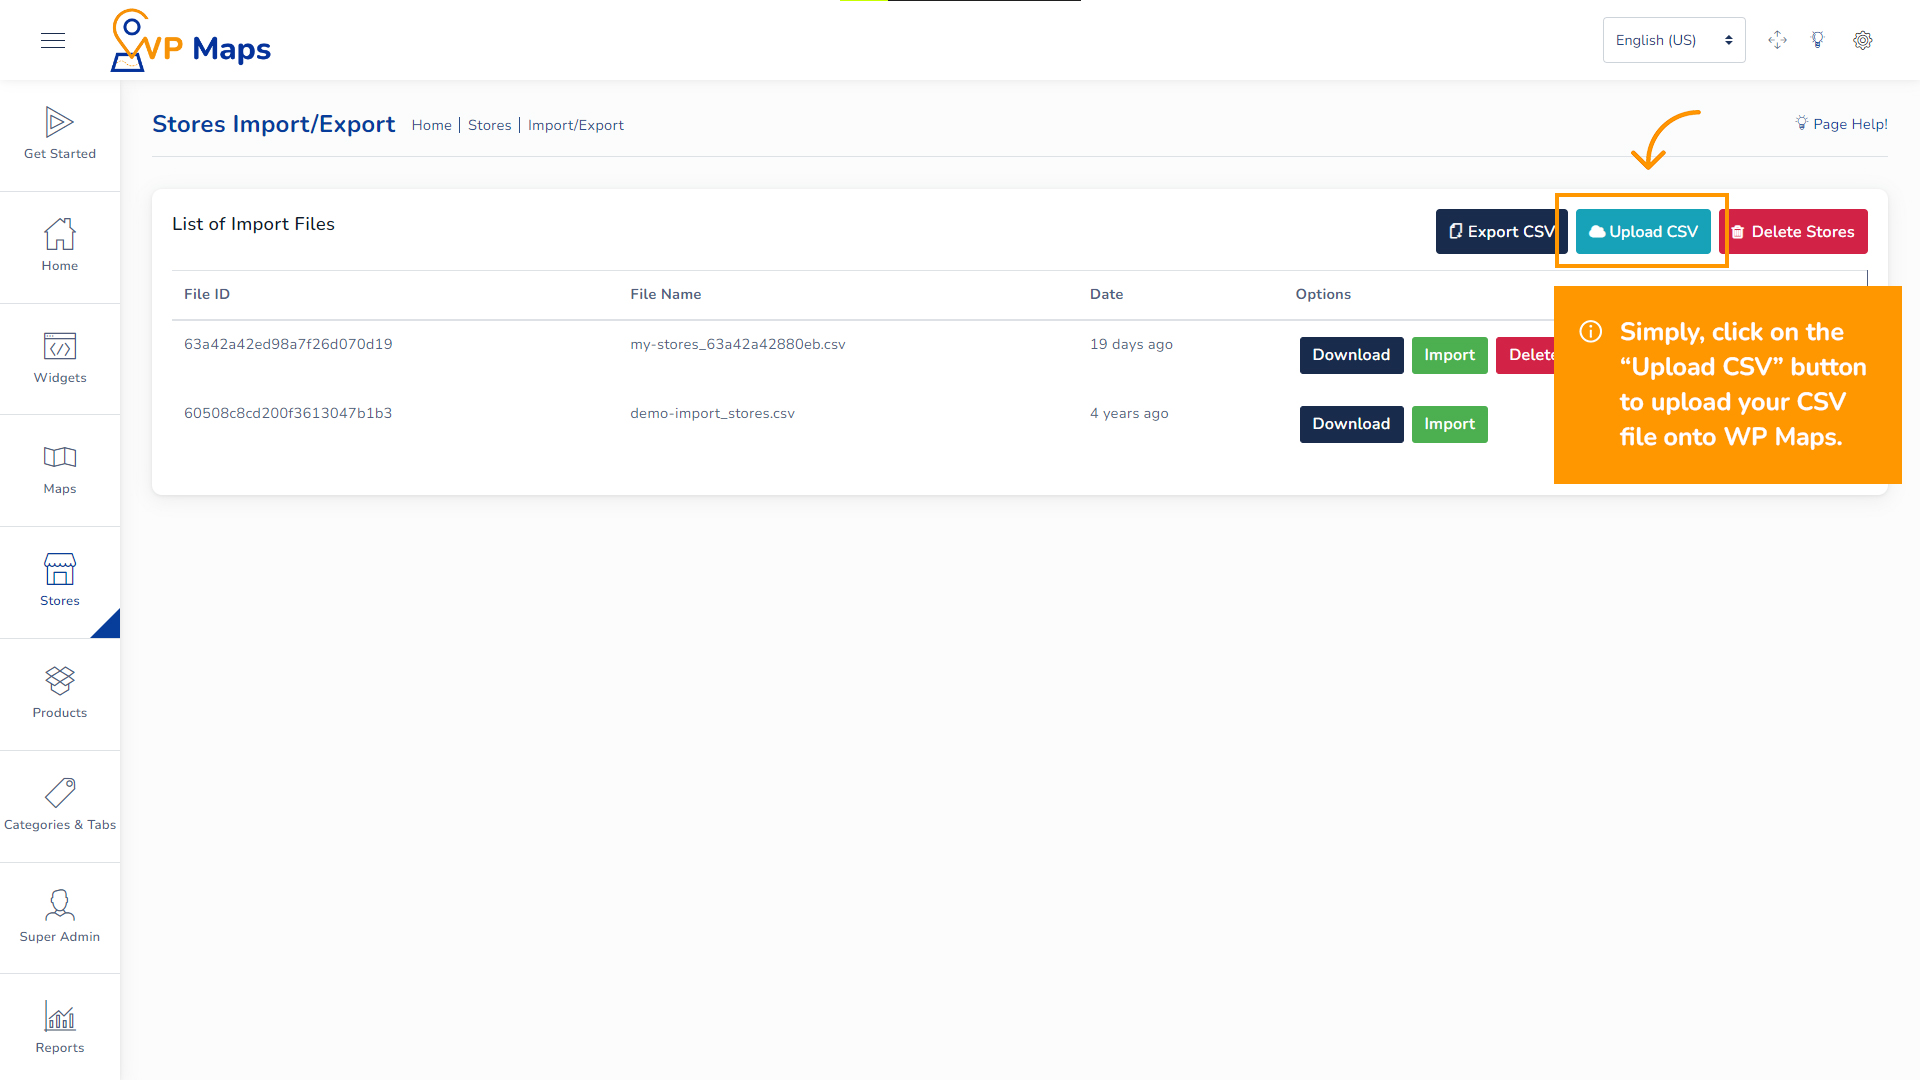Click the lightbulb icon in header
This screenshot has height=1080, width=1920.
[1818, 40]
